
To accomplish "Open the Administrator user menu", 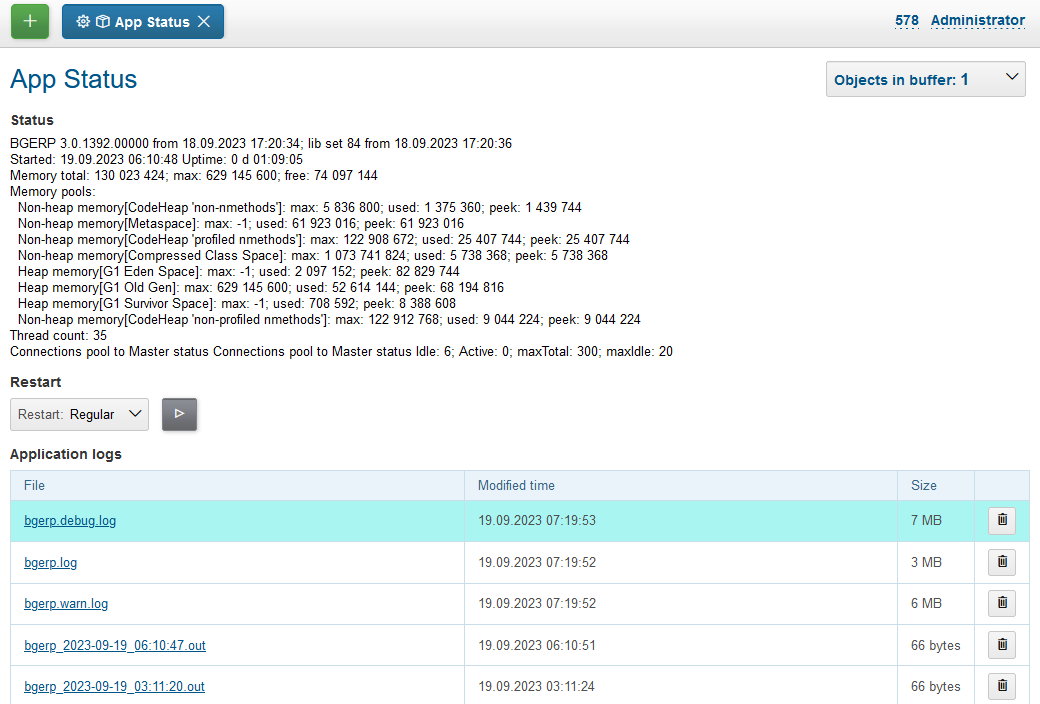I will tap(977, 20).
